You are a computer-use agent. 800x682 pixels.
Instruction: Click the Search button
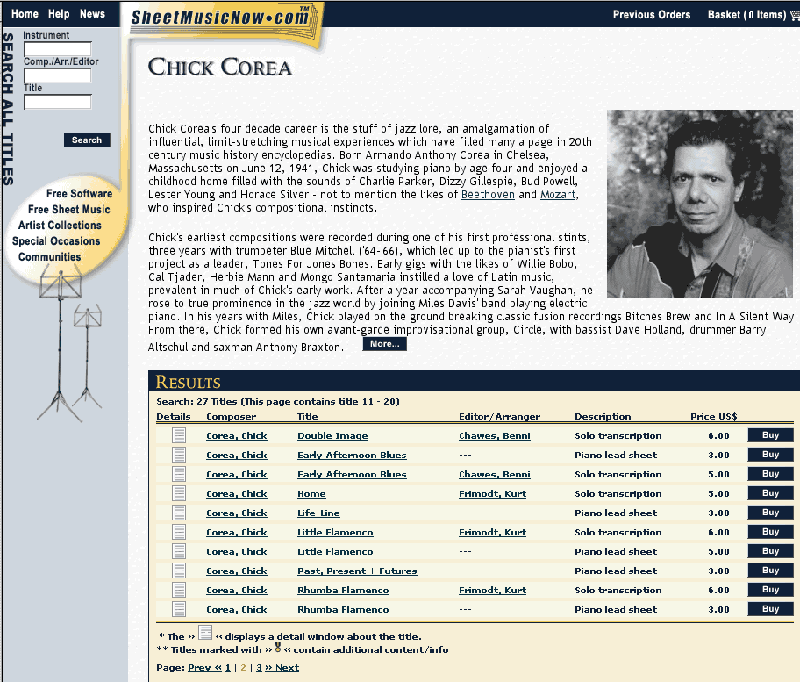[x=87, y=140]
